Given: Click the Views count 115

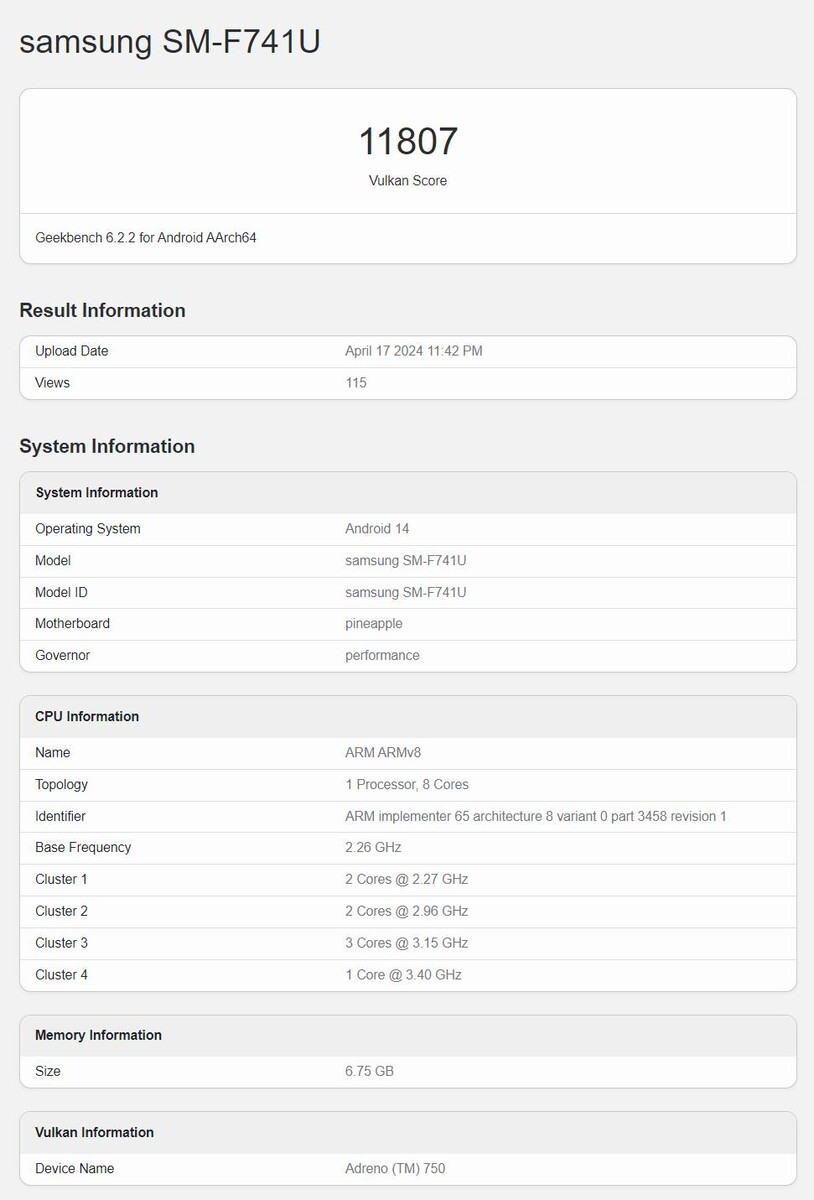Looking at the screenshot, I should [356, 383].
